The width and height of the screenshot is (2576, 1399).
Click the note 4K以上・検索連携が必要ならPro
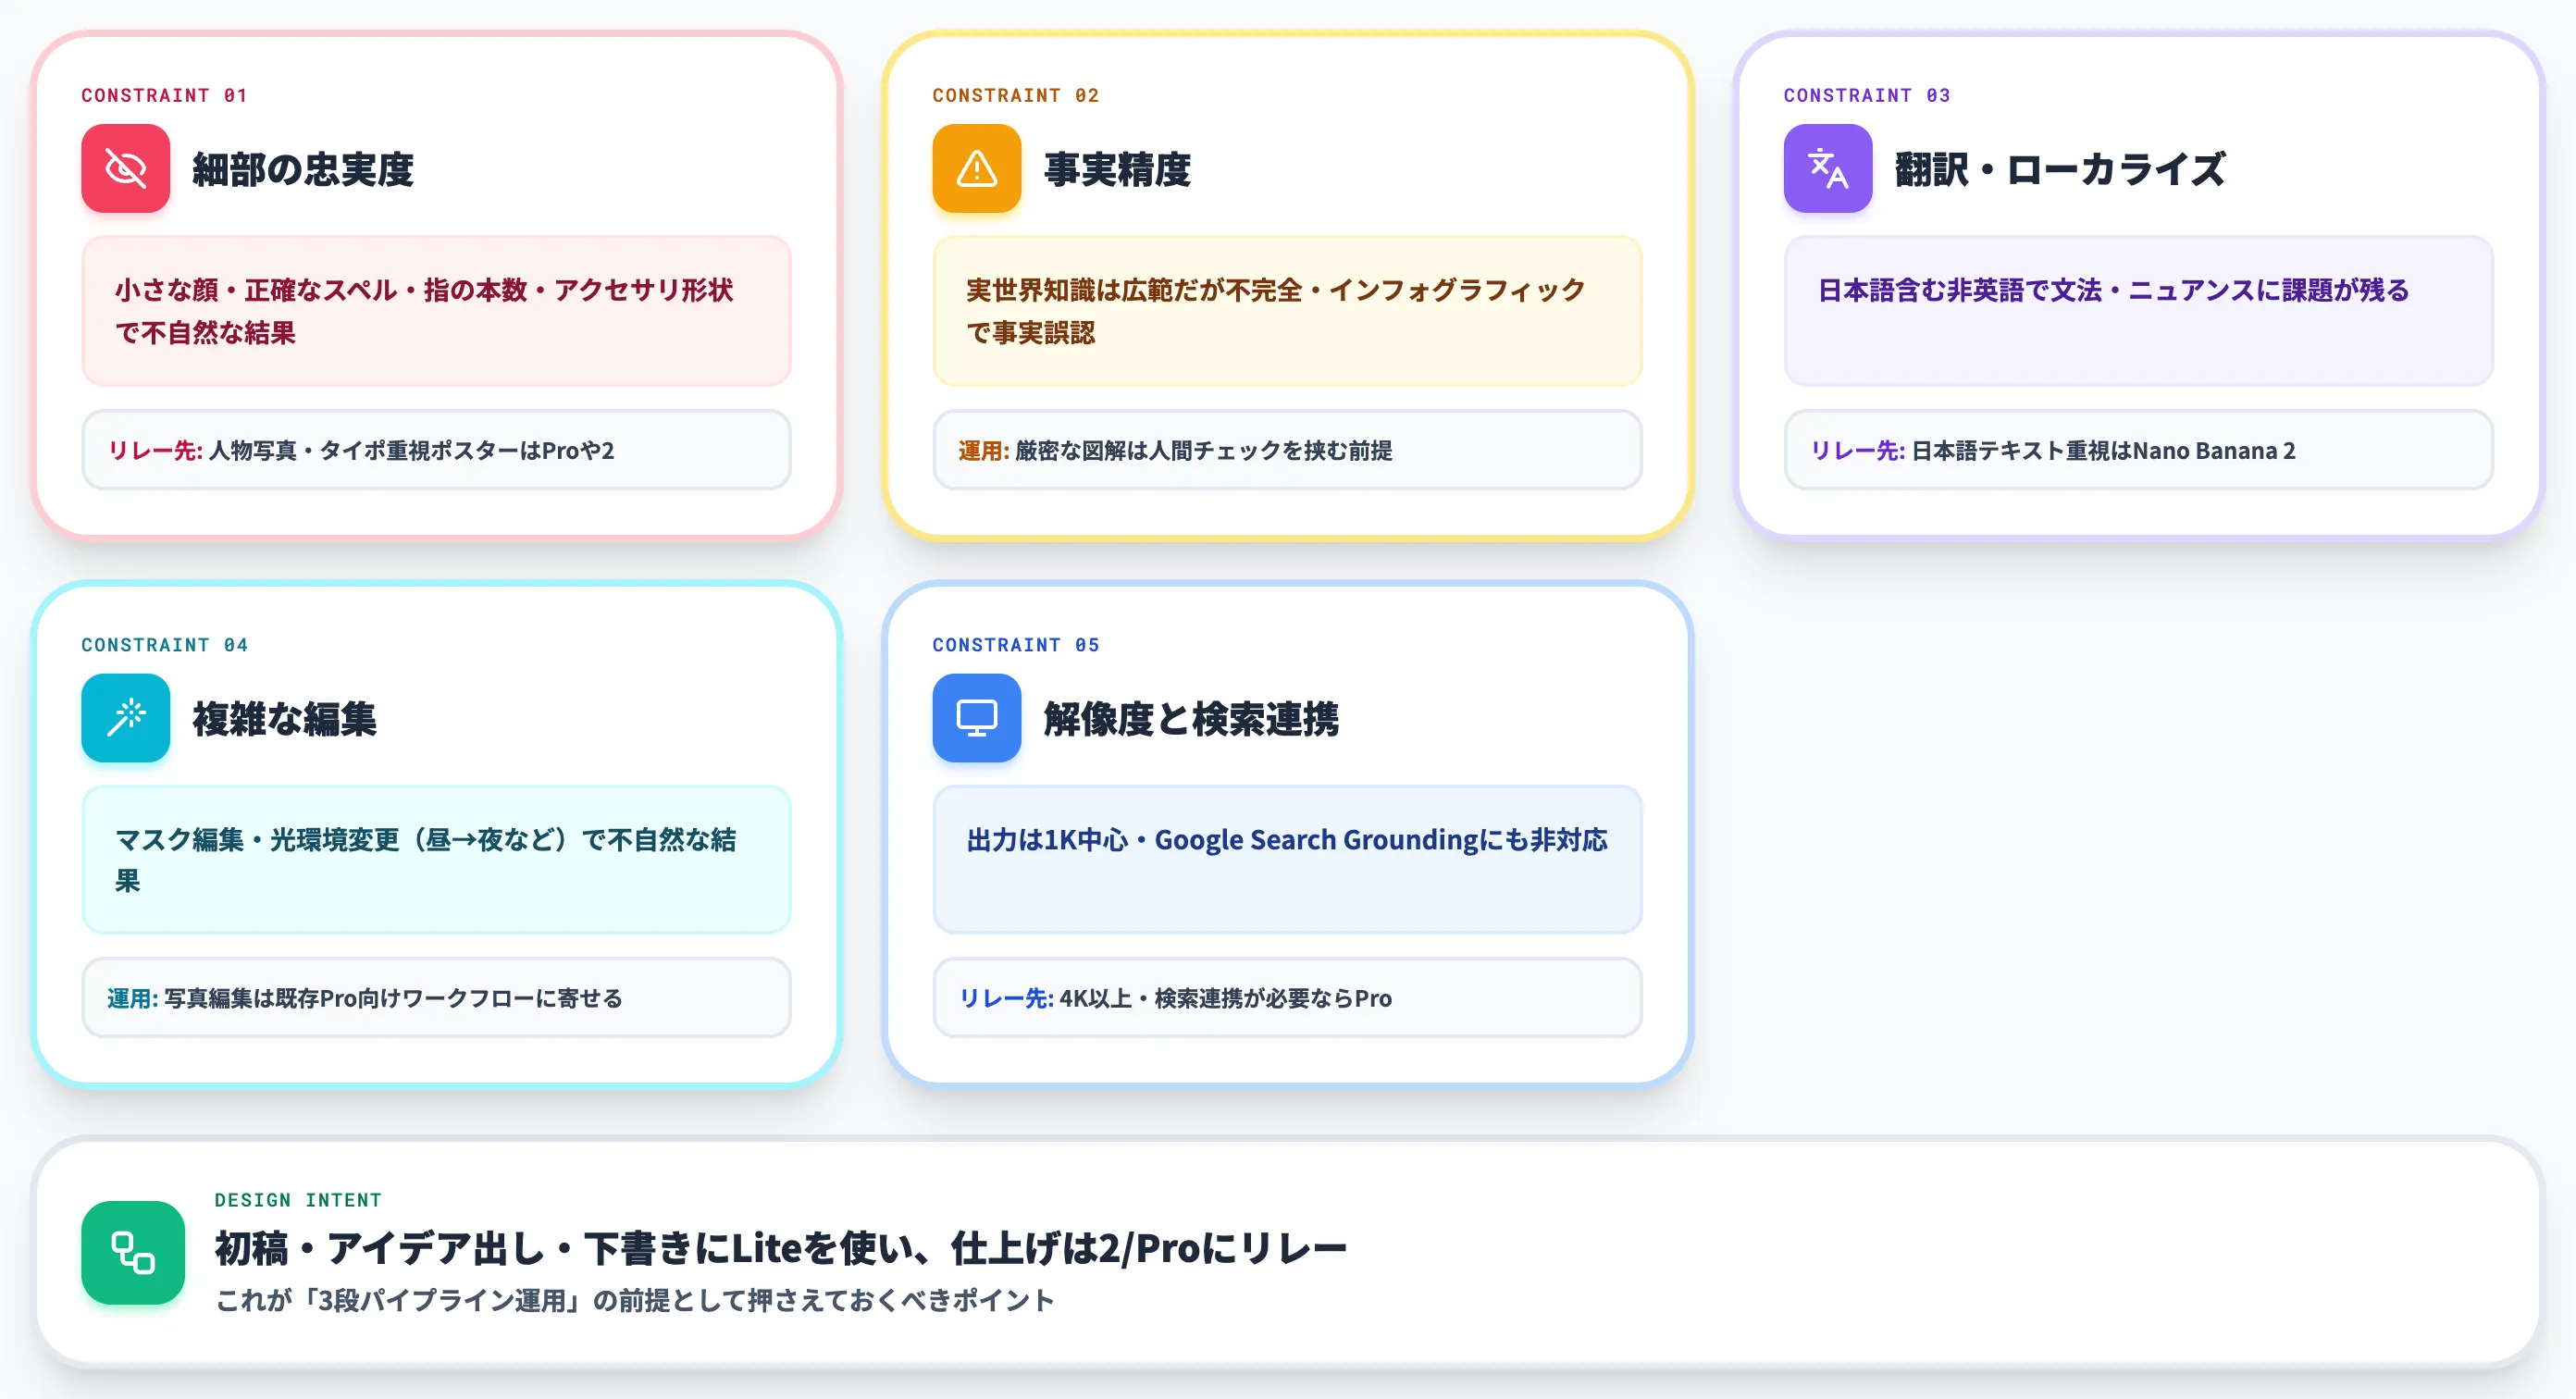tap(1287, 998)
